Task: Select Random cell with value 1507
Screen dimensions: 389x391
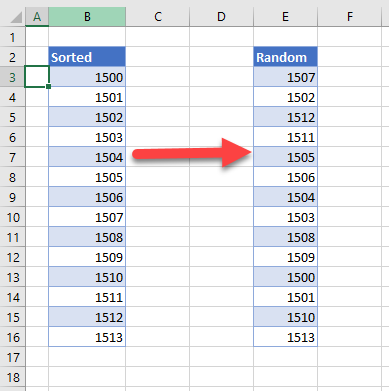Action: click(285, 77)
